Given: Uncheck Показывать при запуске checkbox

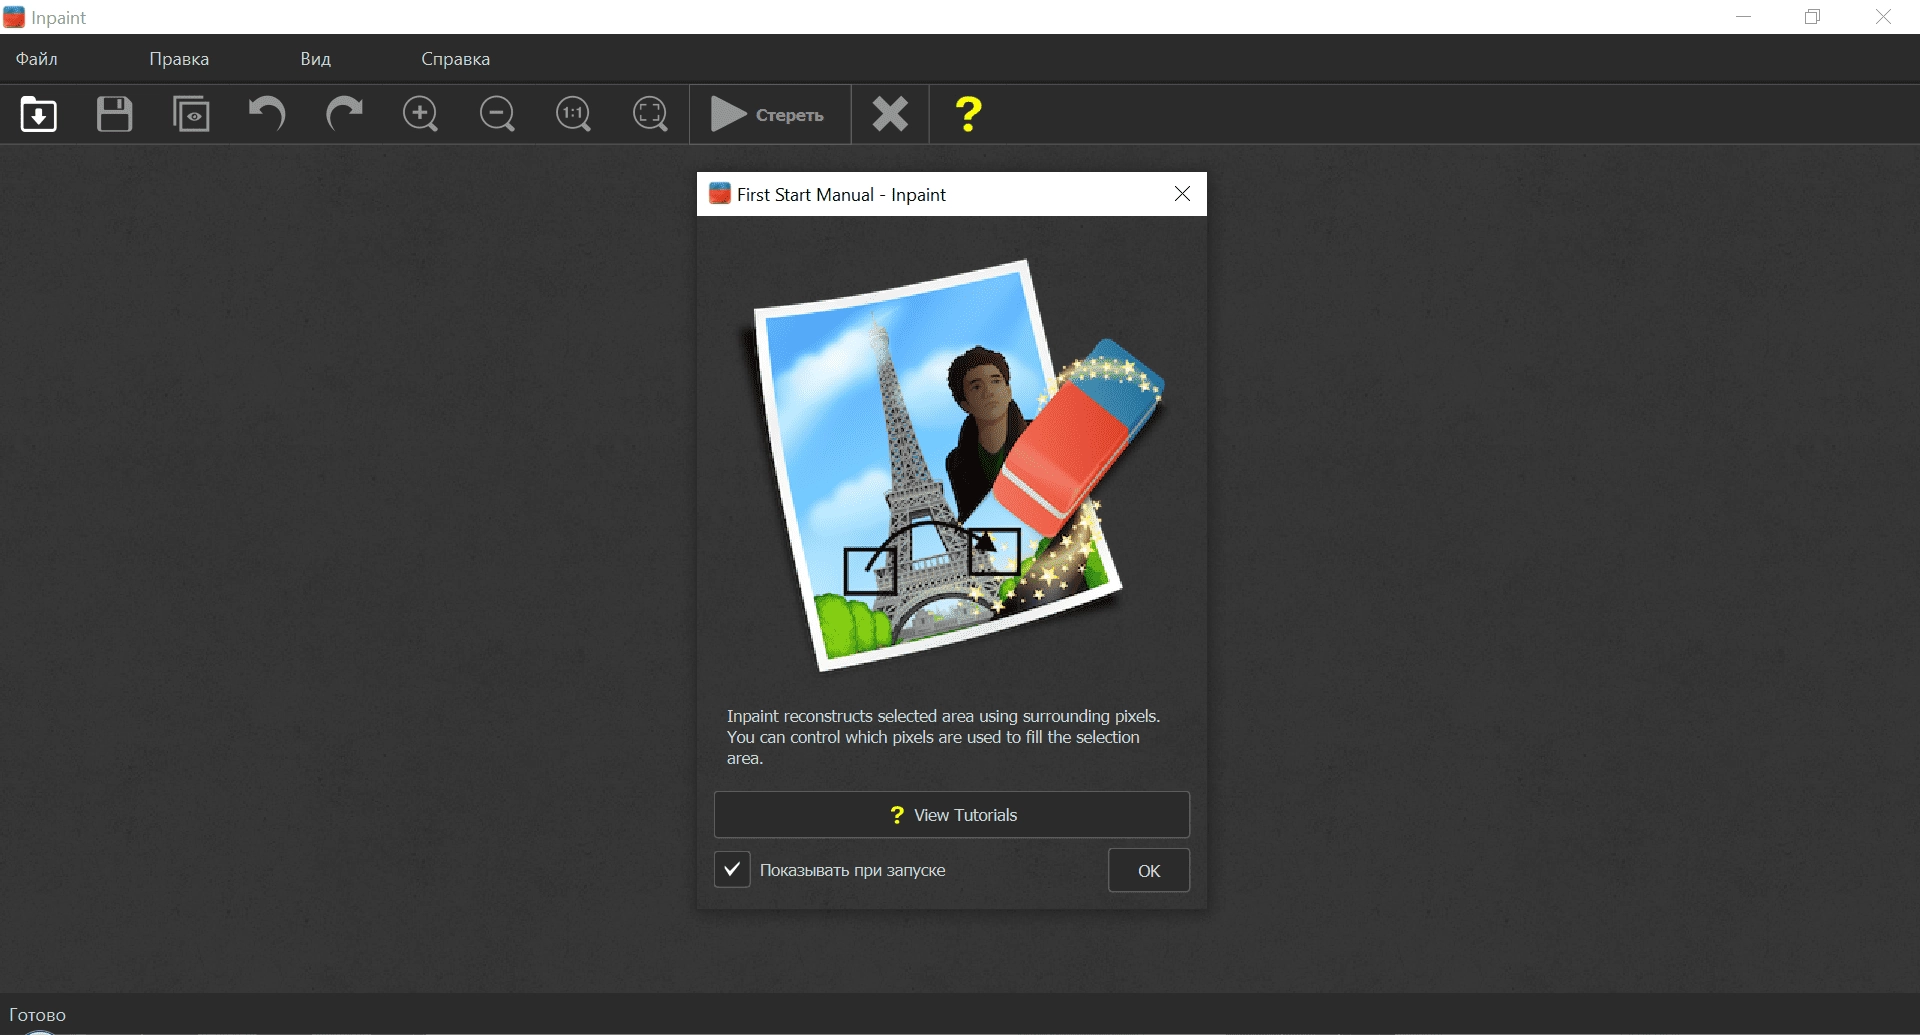Looking at the screenshot, I should pos(732,870).
